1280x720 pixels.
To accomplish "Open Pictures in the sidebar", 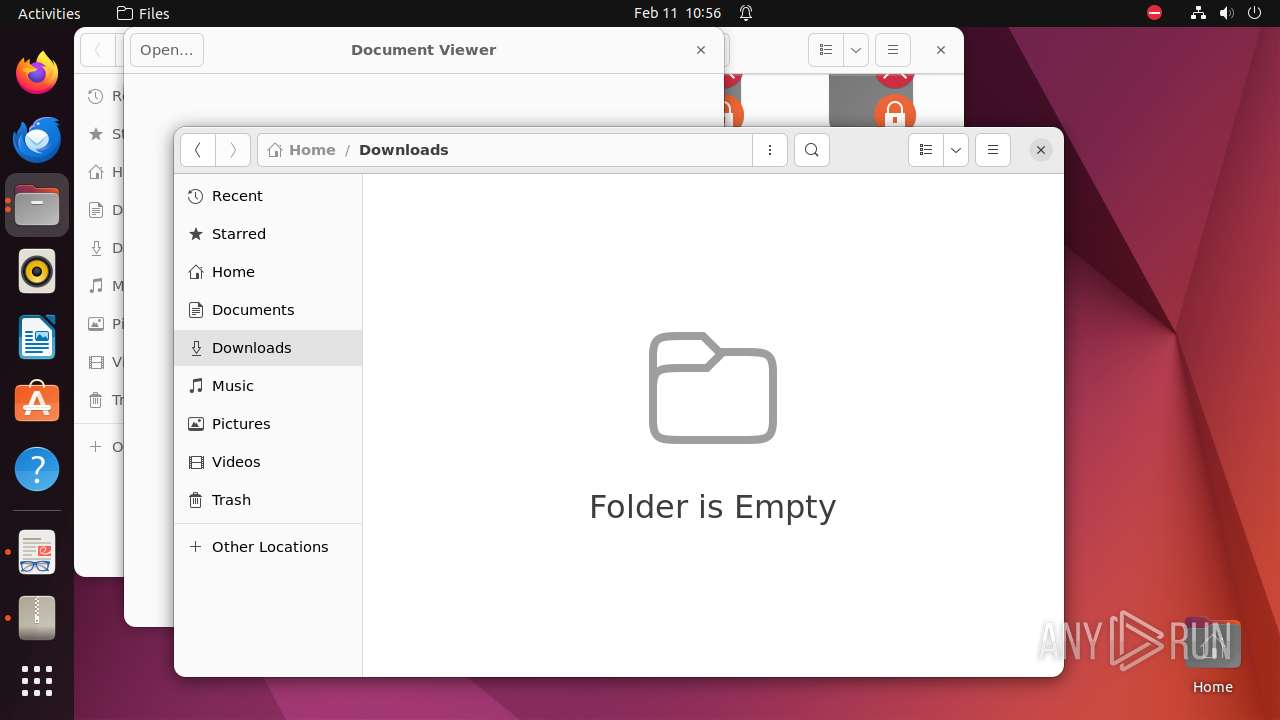I will (268, 424).
